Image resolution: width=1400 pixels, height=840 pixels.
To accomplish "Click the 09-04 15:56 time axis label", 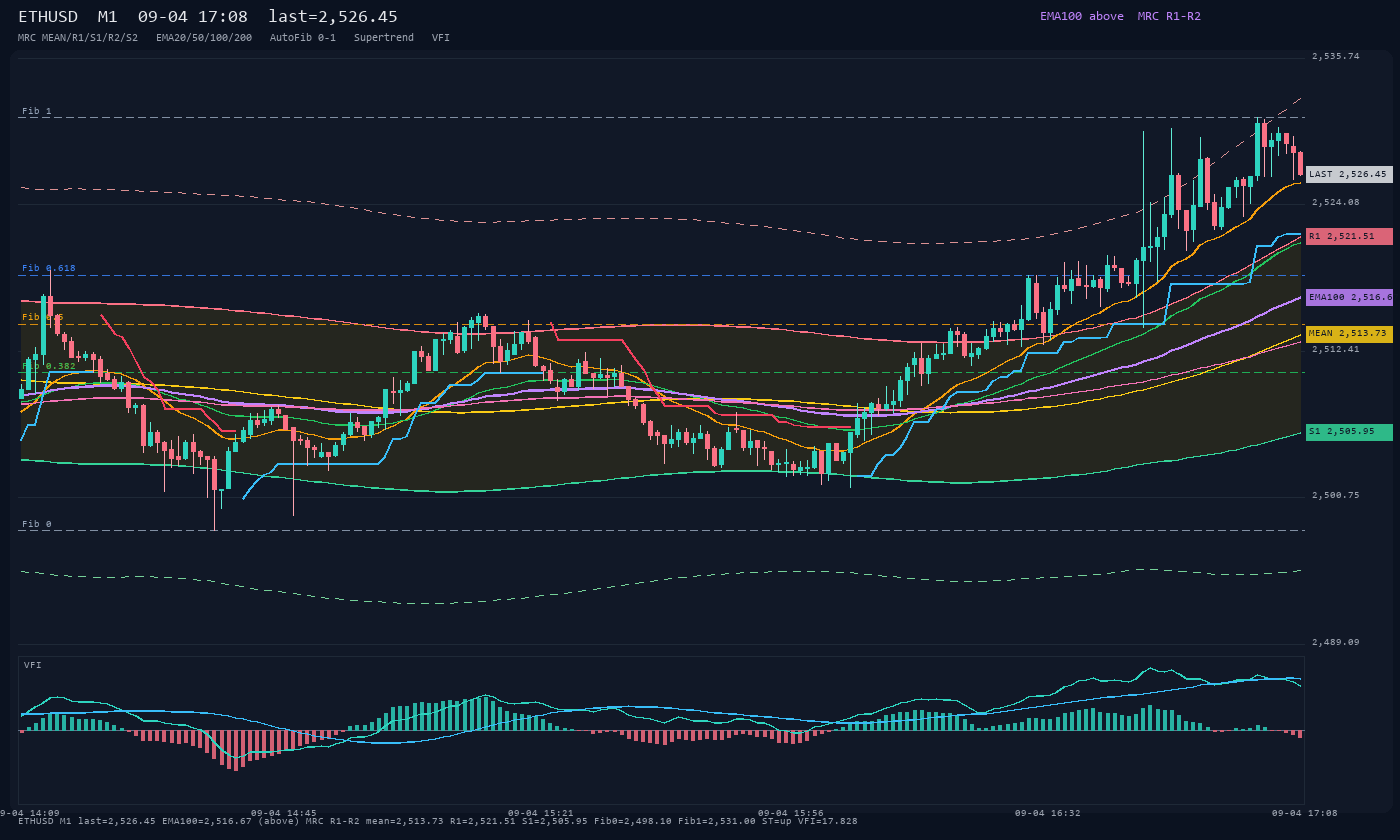I will (x=790, y=813).
